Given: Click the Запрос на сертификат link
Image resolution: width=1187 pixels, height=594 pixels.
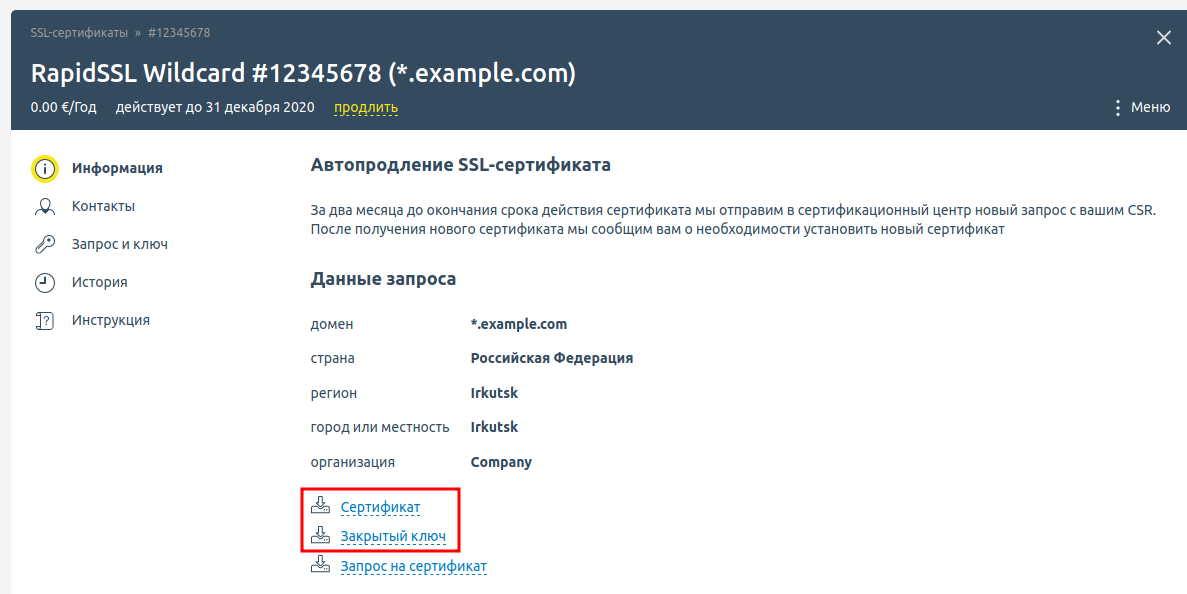Looking at the screenshot, I should (413, 567).
